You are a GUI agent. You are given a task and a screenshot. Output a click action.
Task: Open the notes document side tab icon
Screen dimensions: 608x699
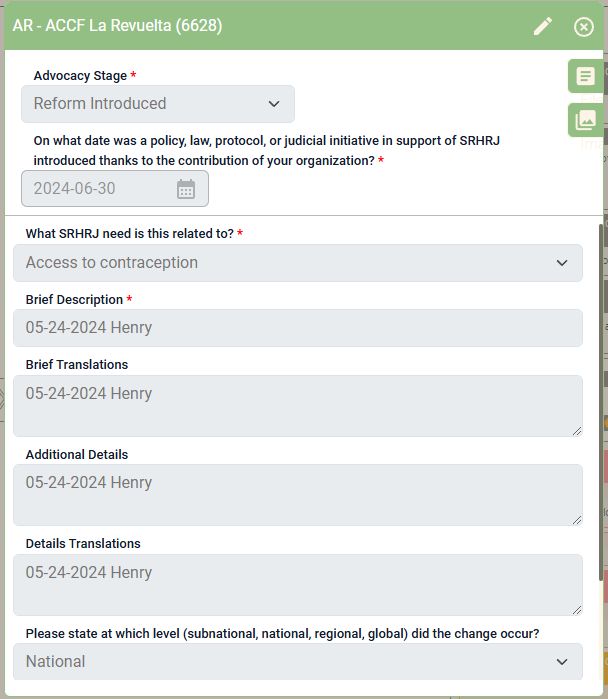[585, 76]
